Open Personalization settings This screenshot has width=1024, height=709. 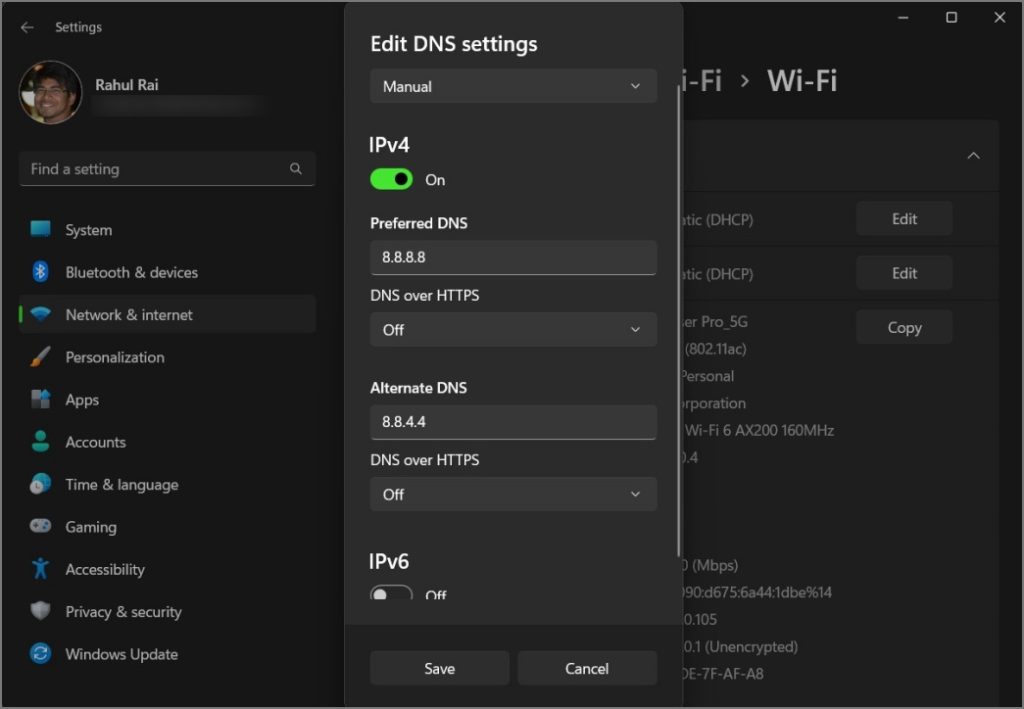click(x=167, y=357)
